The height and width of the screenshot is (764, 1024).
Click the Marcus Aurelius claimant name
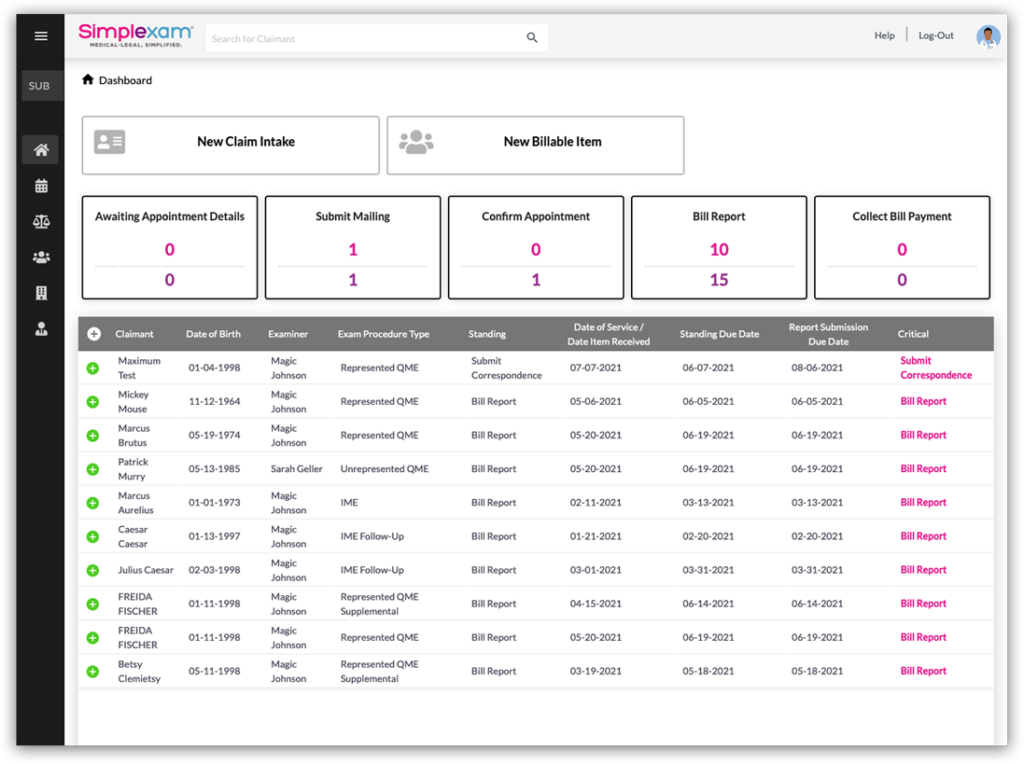pyautogui.click(x=135, y=503)
